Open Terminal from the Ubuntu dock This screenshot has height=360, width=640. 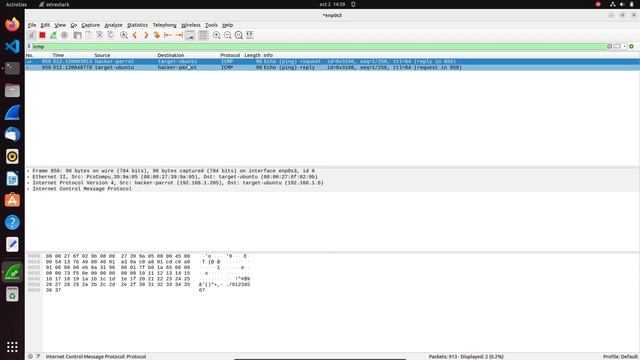[x=12, y=68]
